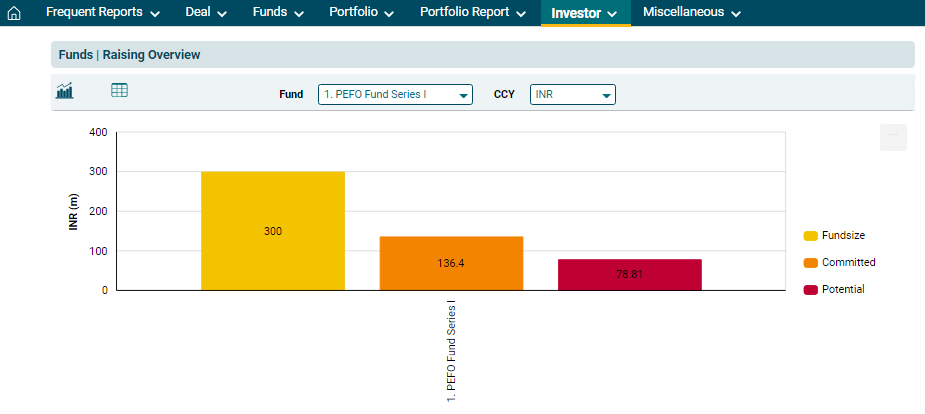This screenshot has width=925, height=414.
Task: Open the CCY currency dropdown set to INR
Action: (572, 94)
